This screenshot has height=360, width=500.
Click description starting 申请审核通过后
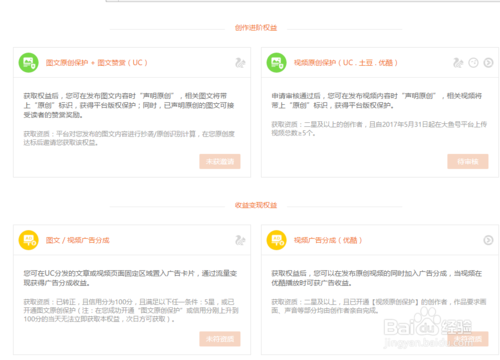pos(377,101)
